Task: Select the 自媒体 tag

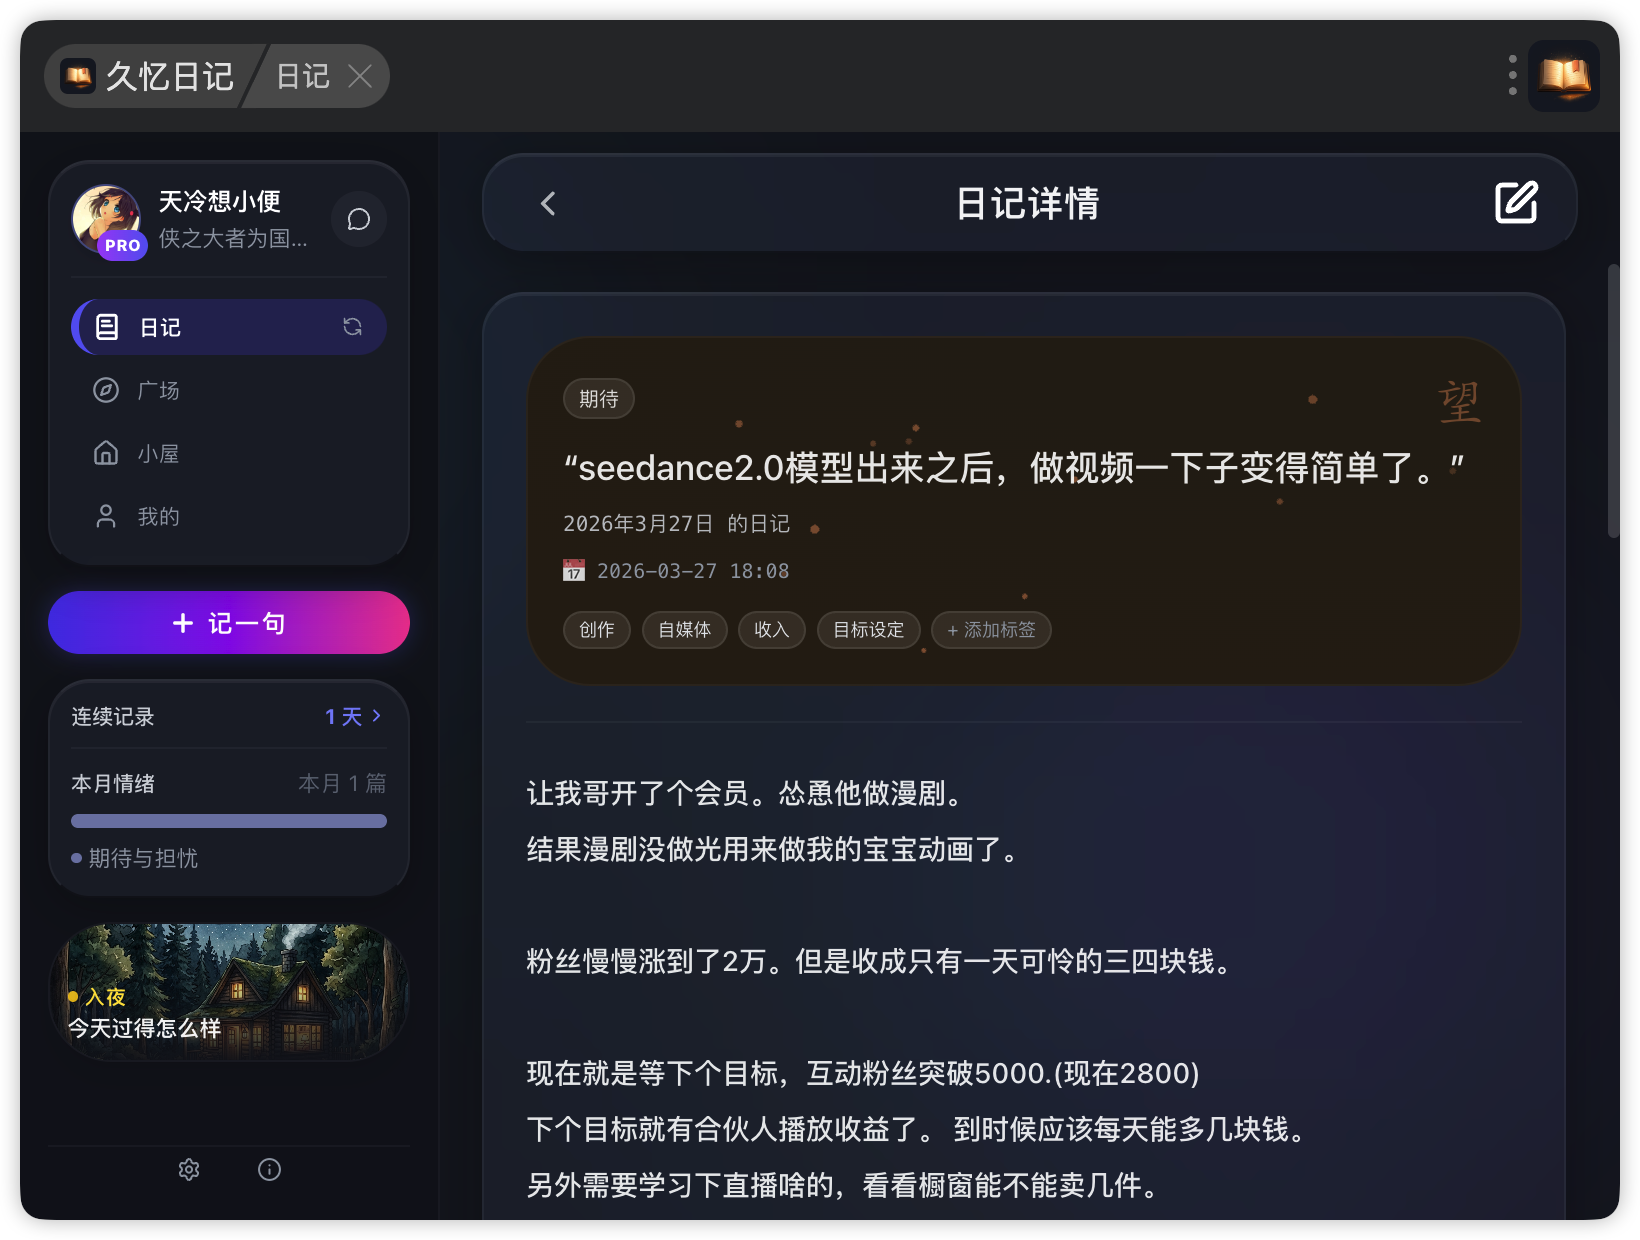Action: (x=685, y=630)
